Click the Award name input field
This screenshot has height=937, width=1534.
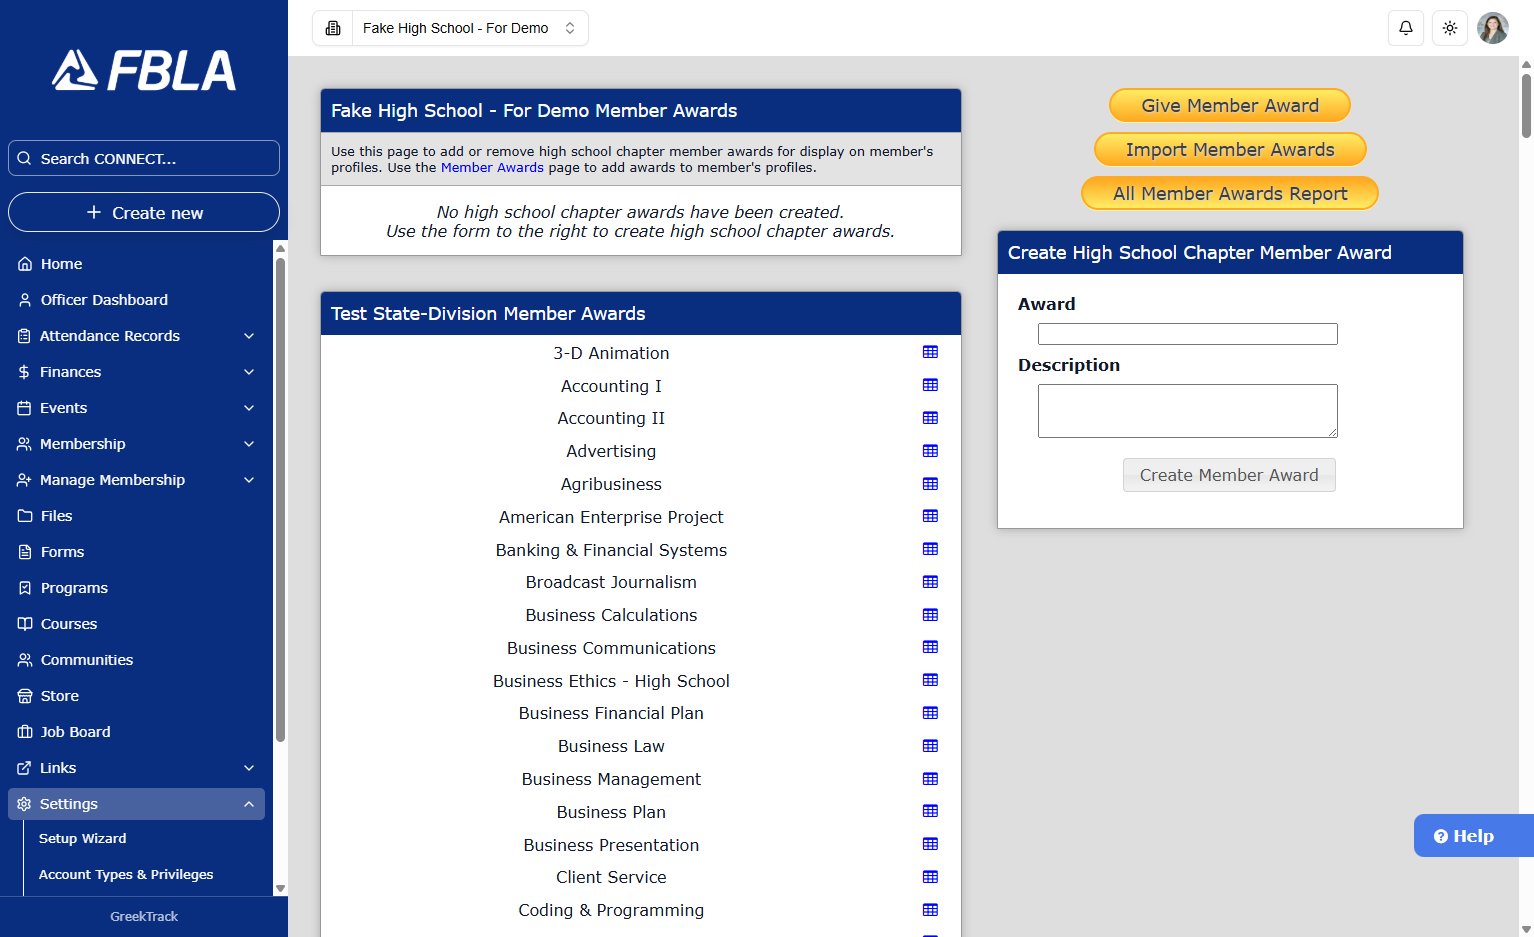click(1187, 334)
